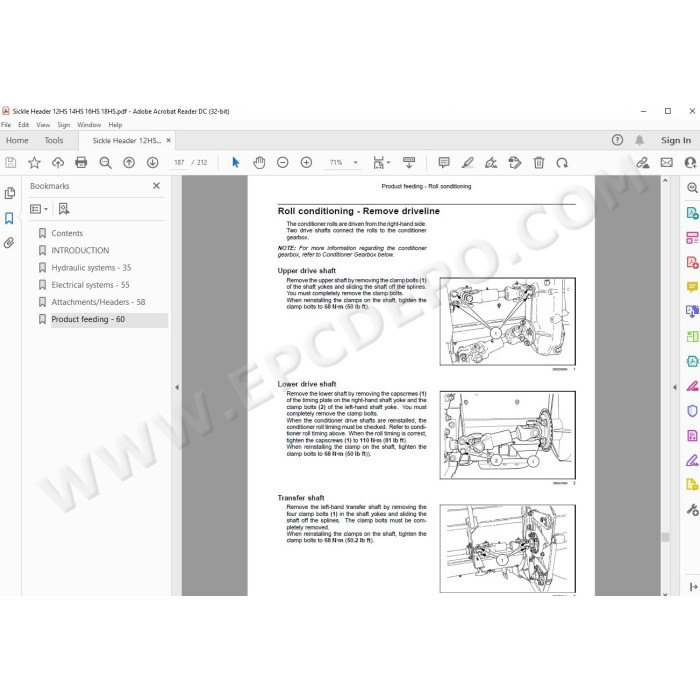Screen dimensions: 700x700
Task: Add a comment with sticky note icon
Action: [444, 162]
